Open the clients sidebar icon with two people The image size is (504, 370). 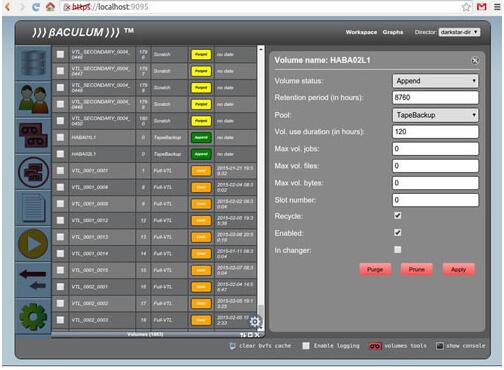pos(33,99)
